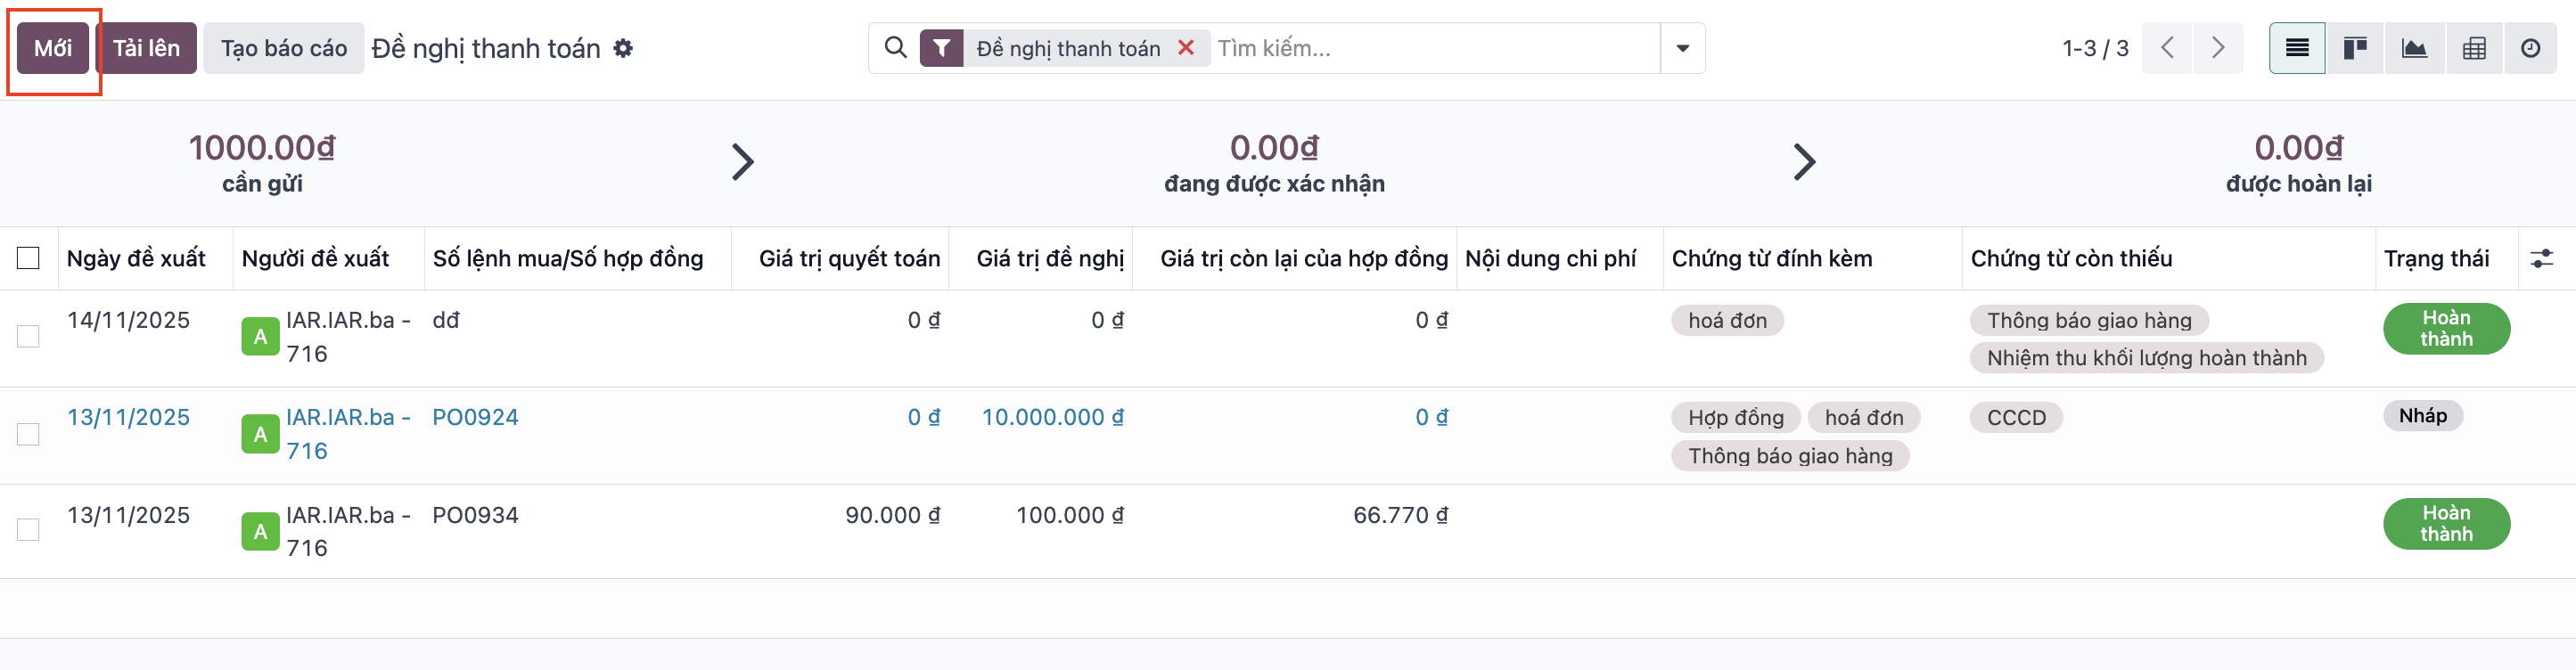Filter by 0.00đ đang được xác nhận
The height and width of the screenshot is (670, 2576).
1274,163
